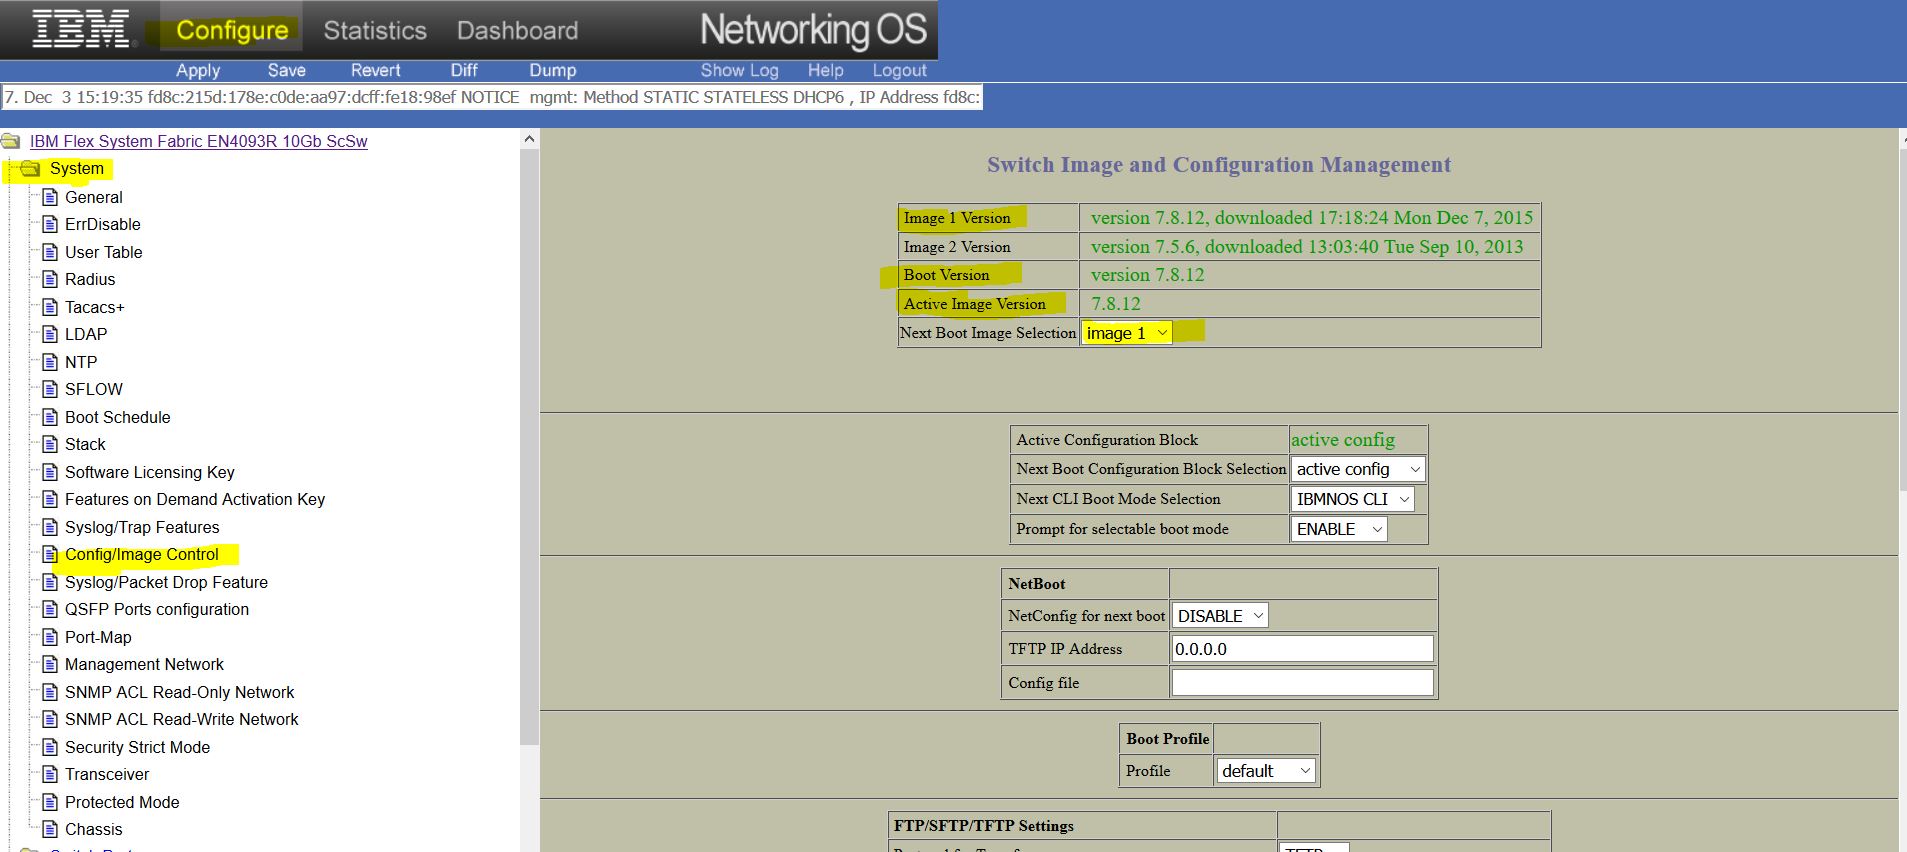Open the Boot Profile dropdown
The image size is (1907, 852).
1265,771
